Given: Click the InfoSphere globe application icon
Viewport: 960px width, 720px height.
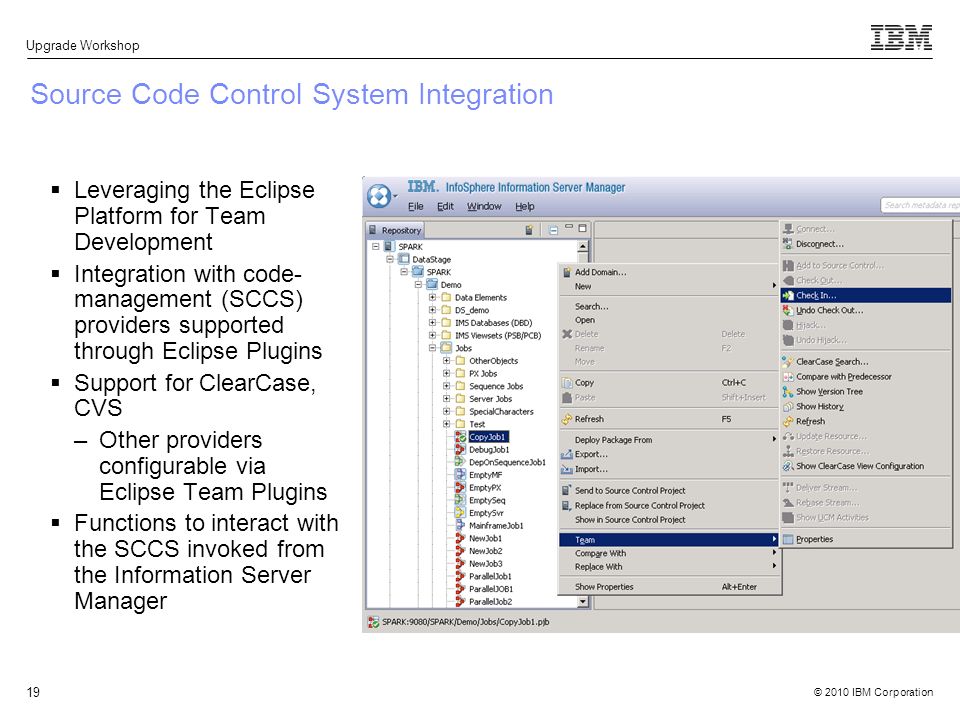Looking at the screenshot, I should pos(378,196).
